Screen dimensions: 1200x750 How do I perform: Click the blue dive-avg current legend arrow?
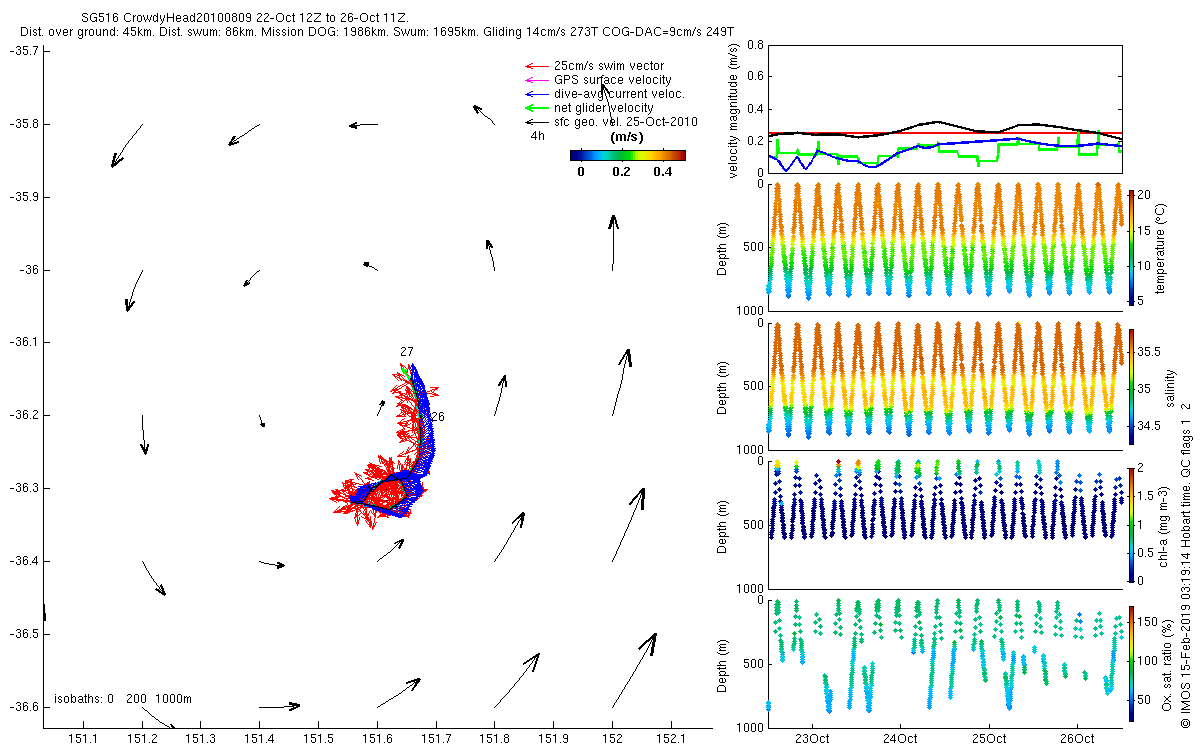[536, 94]
